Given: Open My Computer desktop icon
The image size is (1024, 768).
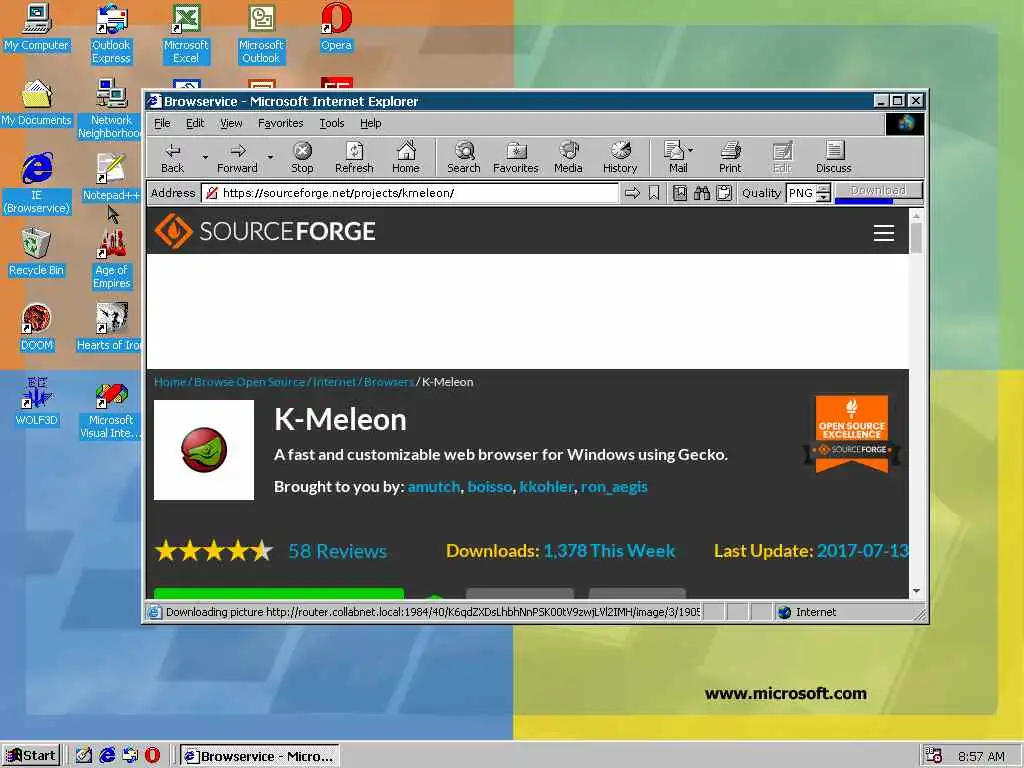Looking at the screenshot, I should click(36, 27).
